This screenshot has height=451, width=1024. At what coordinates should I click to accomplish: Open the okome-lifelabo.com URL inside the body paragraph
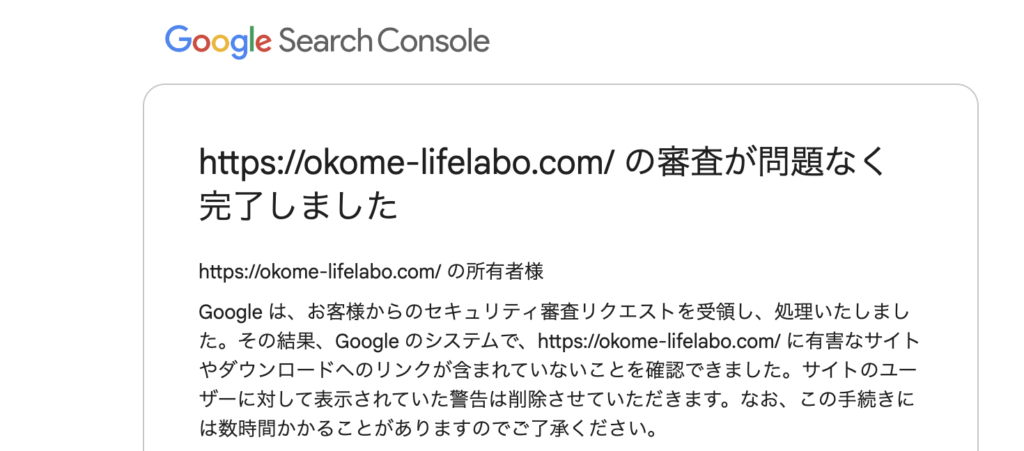tap(660, 341)
